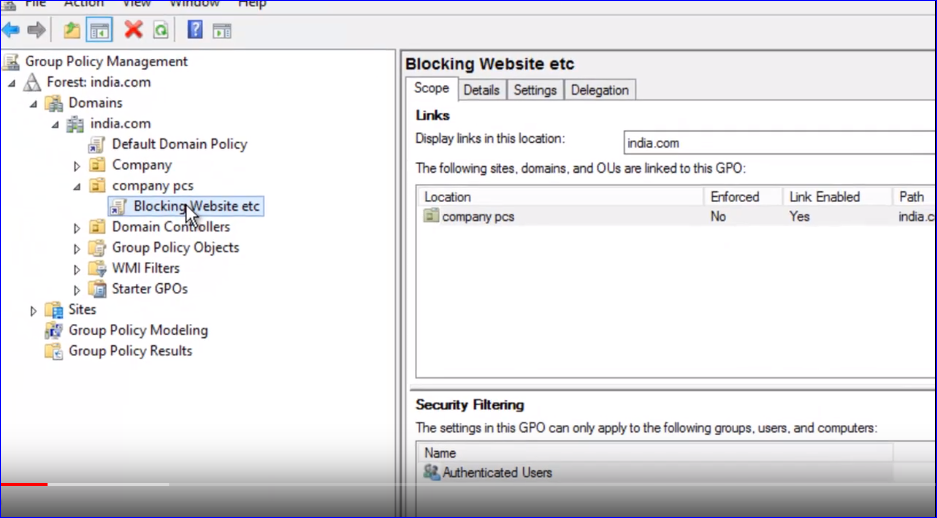This screenshot has height=518, width=937.
Task: Expand the WMI Filters node
Action: (x=76, y=269)
